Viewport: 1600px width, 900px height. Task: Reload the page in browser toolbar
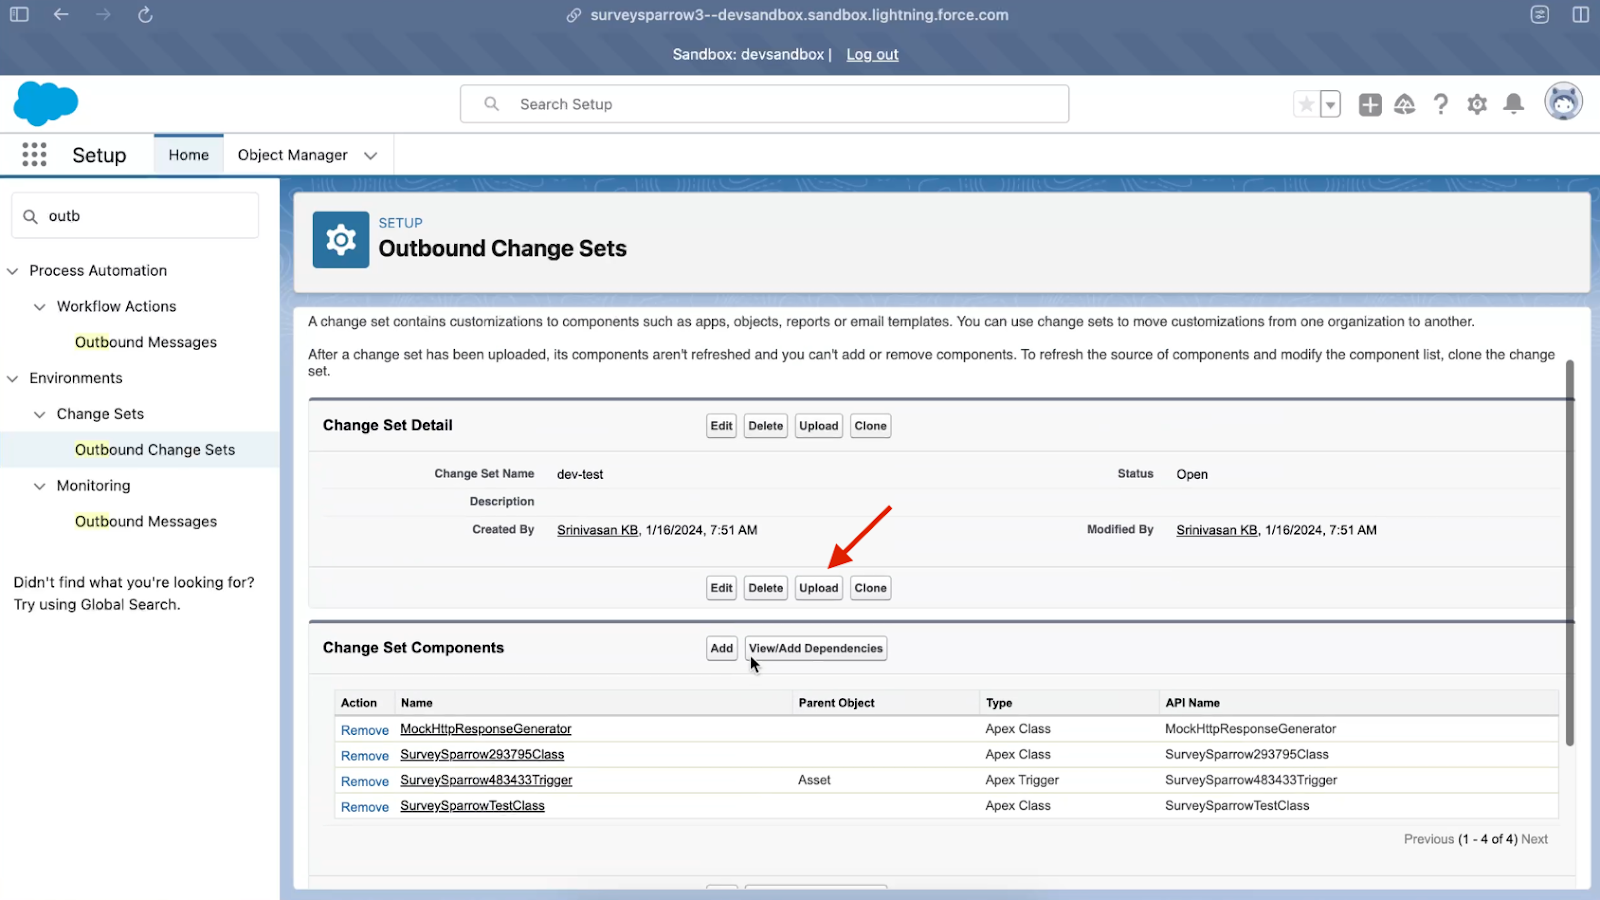click(145, 15)
